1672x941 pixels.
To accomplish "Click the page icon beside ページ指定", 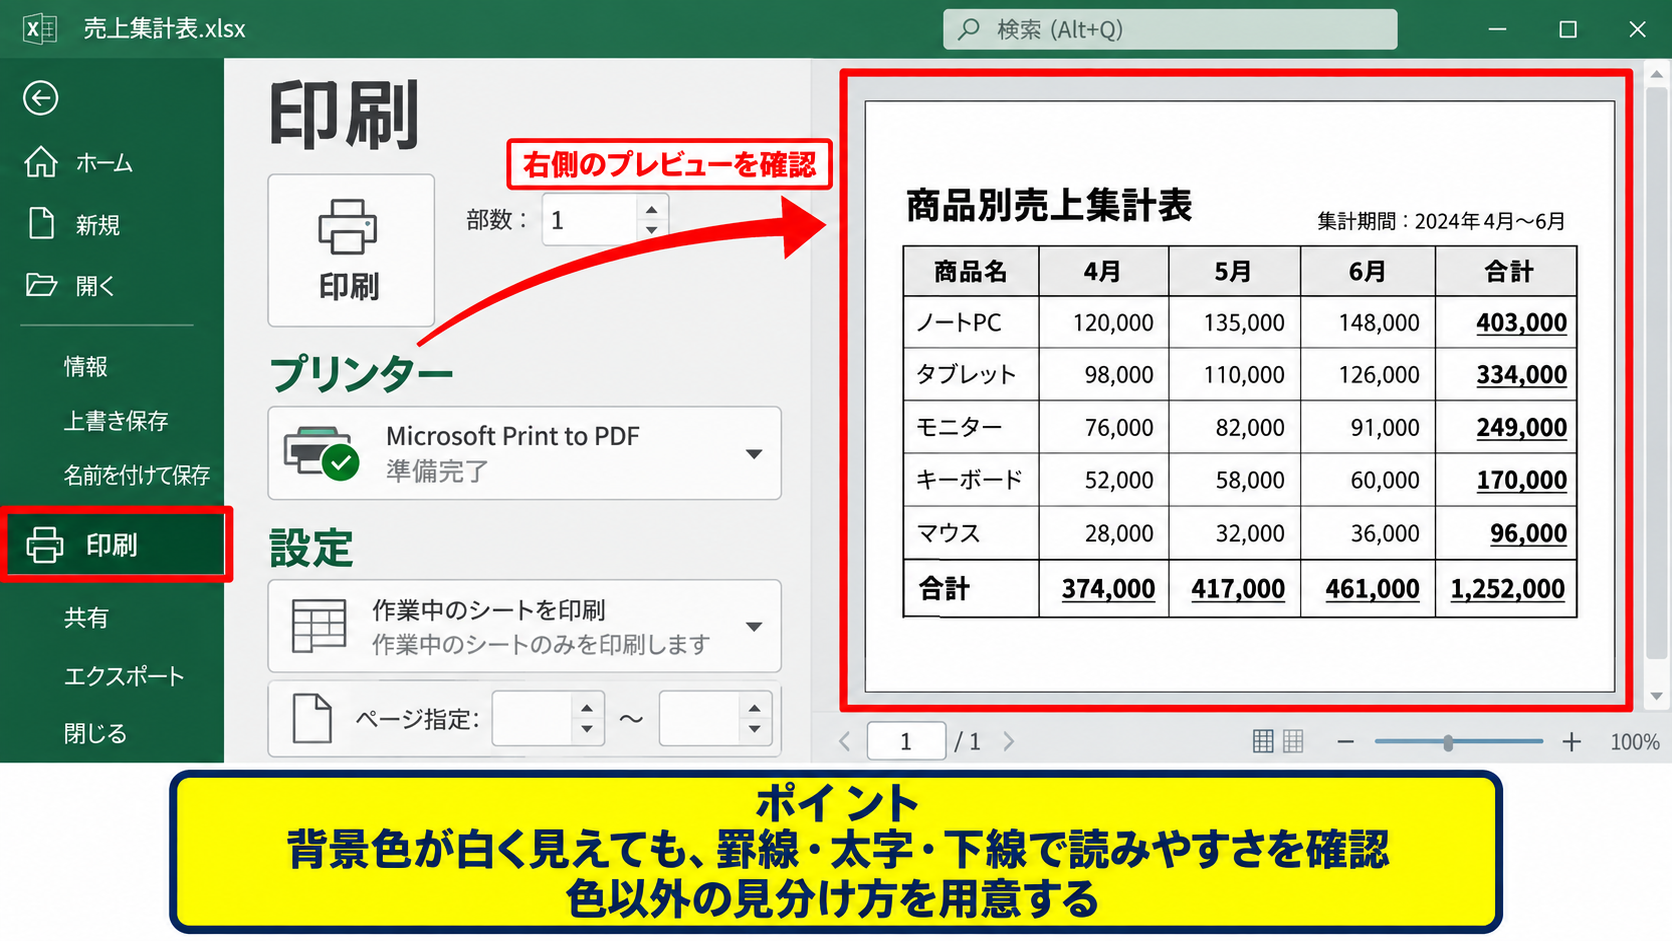I will pyautogui.click(x=312, y=718).
